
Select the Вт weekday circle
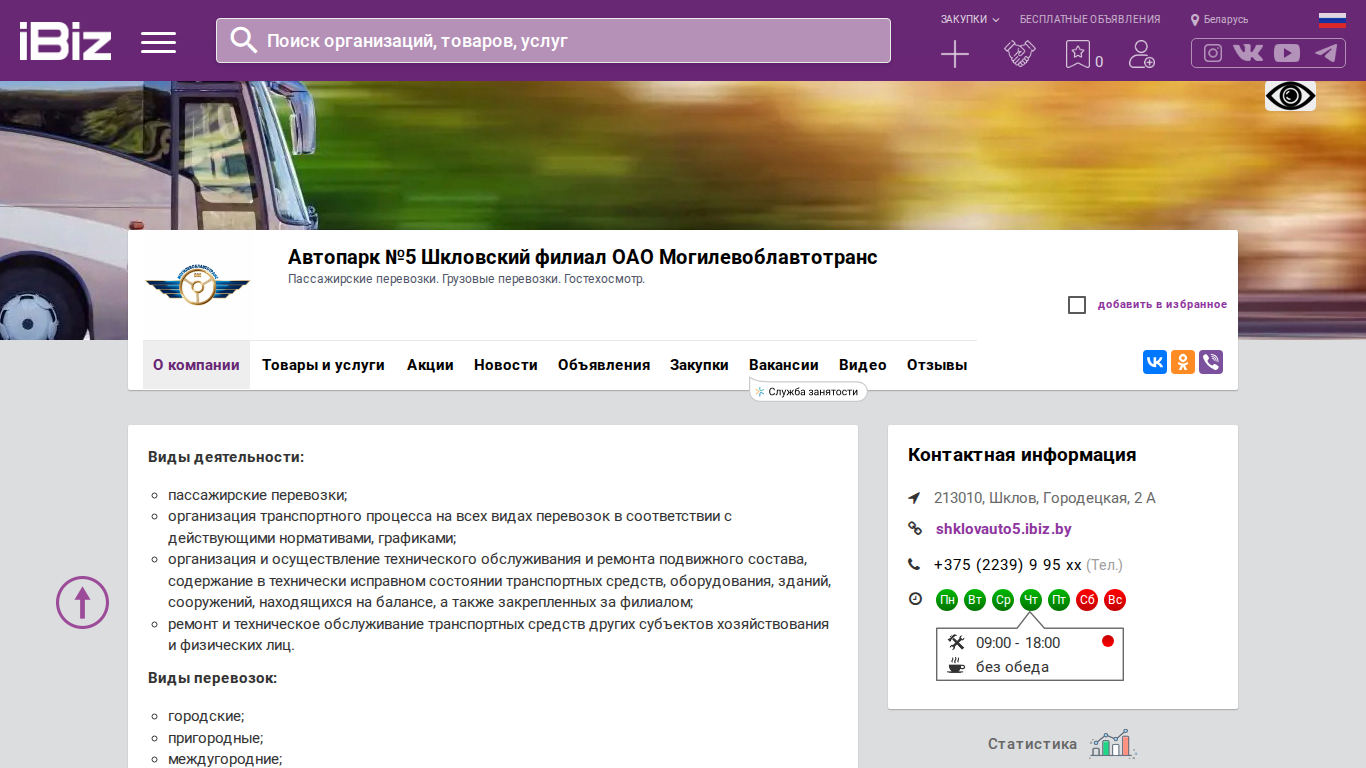(975, 600)
